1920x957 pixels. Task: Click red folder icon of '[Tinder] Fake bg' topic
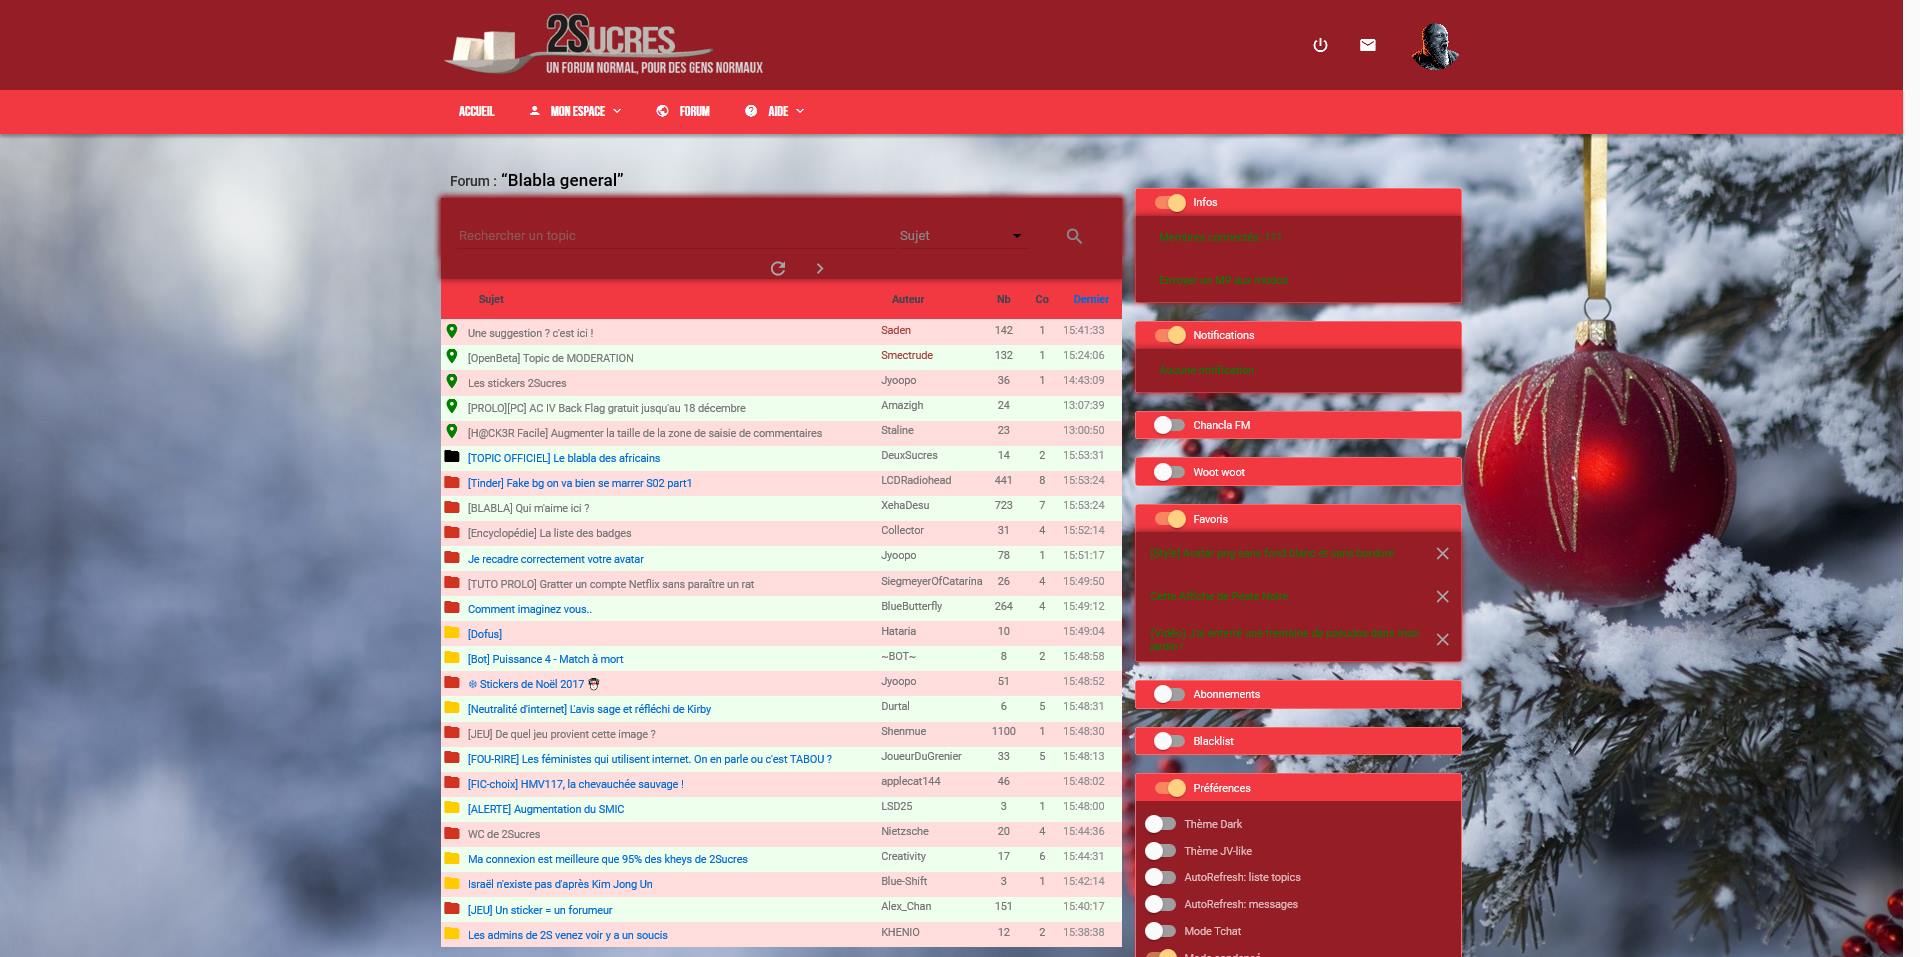click(x=452, y=481)
